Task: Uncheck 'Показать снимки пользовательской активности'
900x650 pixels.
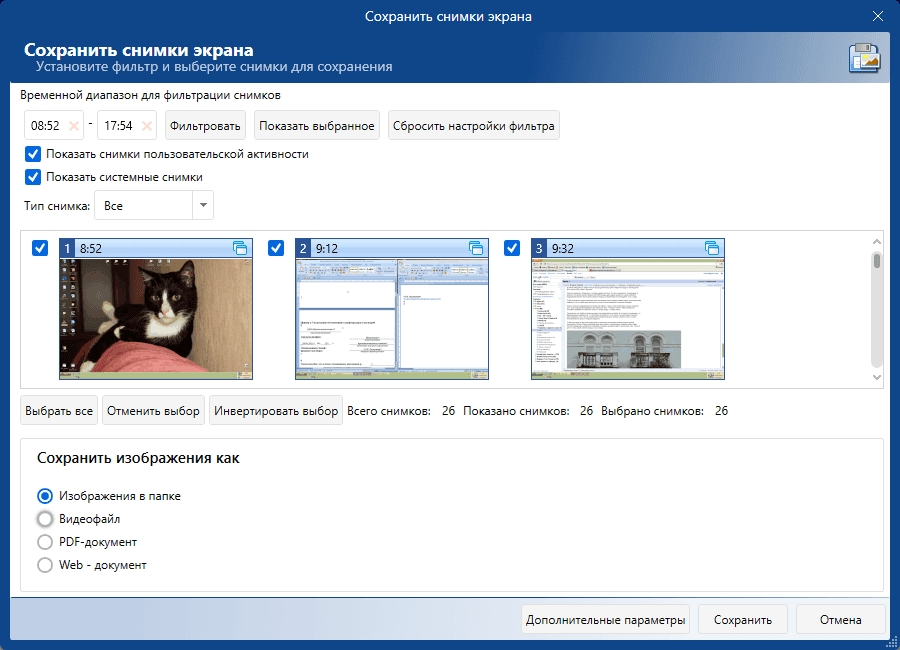Action: click(x=33, y=155)
